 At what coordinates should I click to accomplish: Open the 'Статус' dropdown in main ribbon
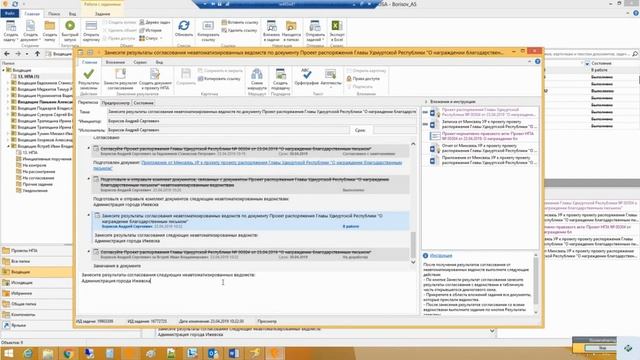(151, 38)
